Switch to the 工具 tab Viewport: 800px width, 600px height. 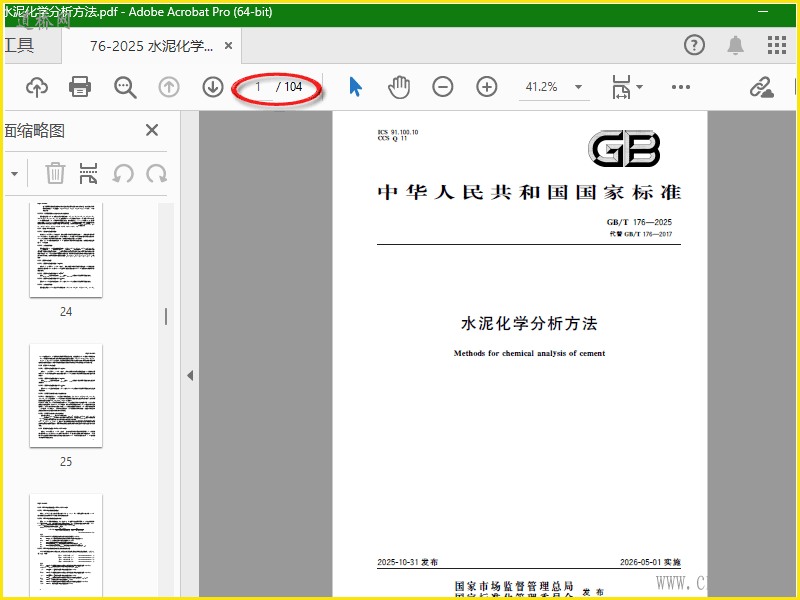coord(19,45)
